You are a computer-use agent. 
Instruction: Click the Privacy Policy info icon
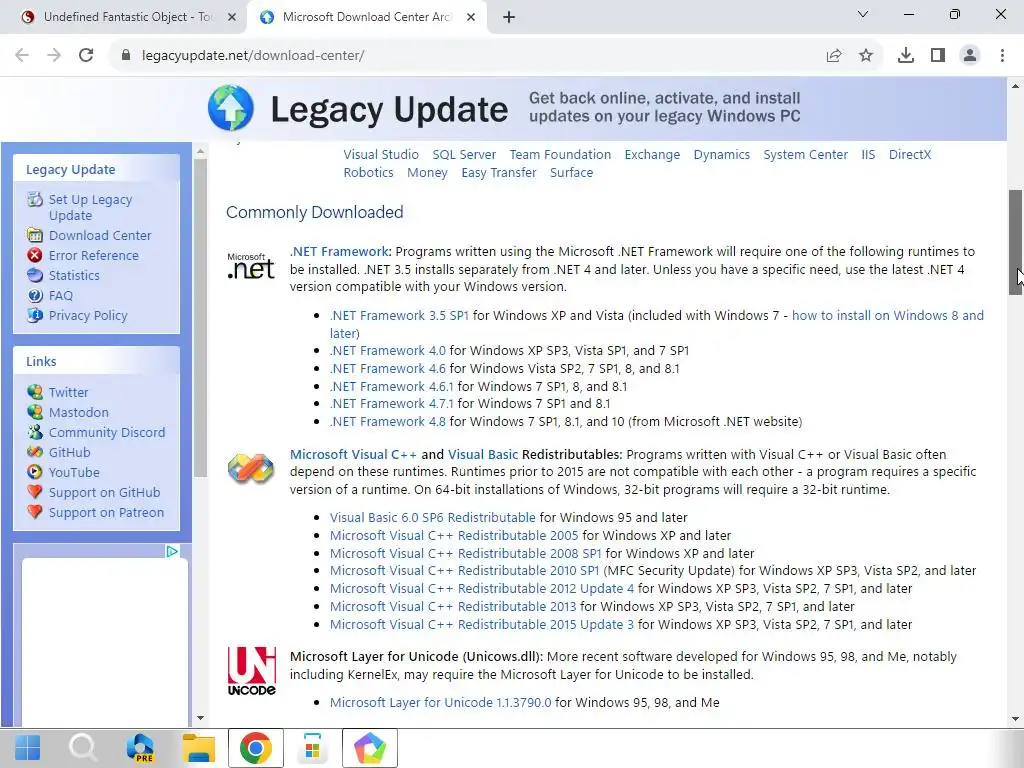pyautogui.click(x=35, y=315)
